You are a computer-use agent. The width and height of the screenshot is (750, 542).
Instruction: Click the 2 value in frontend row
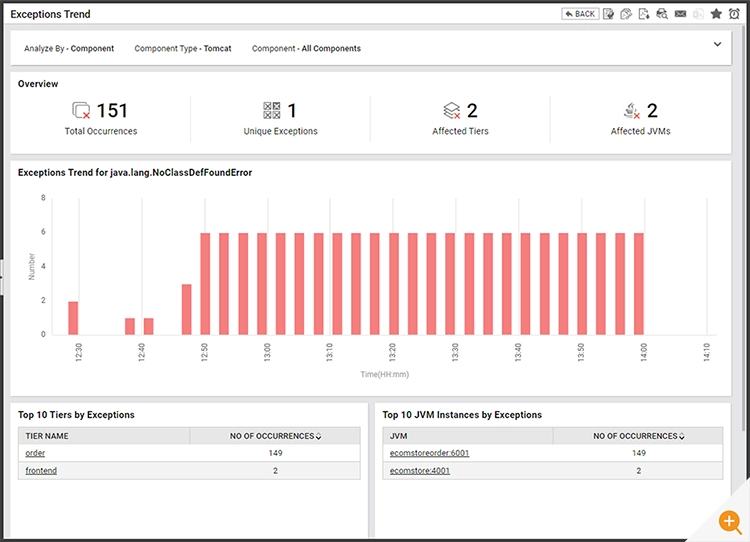(276, 471)
